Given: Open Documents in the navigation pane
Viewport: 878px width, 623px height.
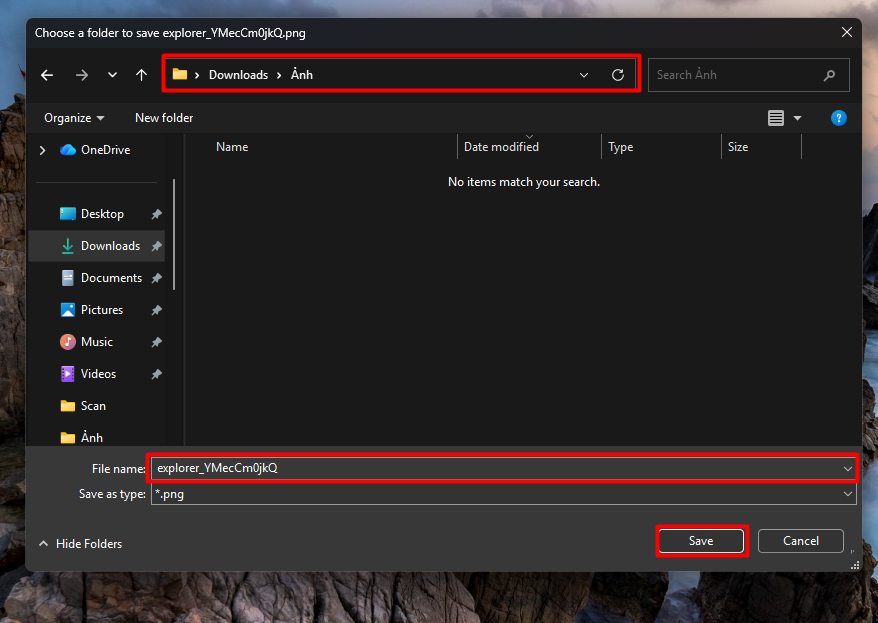Looking at the screenshot, I should pyautogui.click(x=101, y=278).
